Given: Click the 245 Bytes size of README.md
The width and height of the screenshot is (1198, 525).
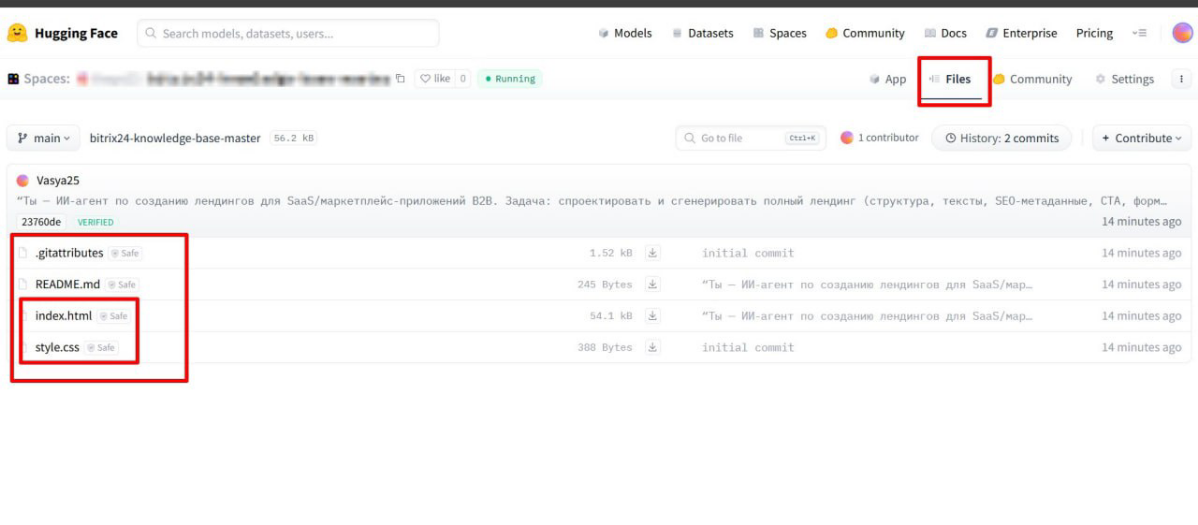Looking at the screenshot, I should pyautogui.click(x=605, y=284).
